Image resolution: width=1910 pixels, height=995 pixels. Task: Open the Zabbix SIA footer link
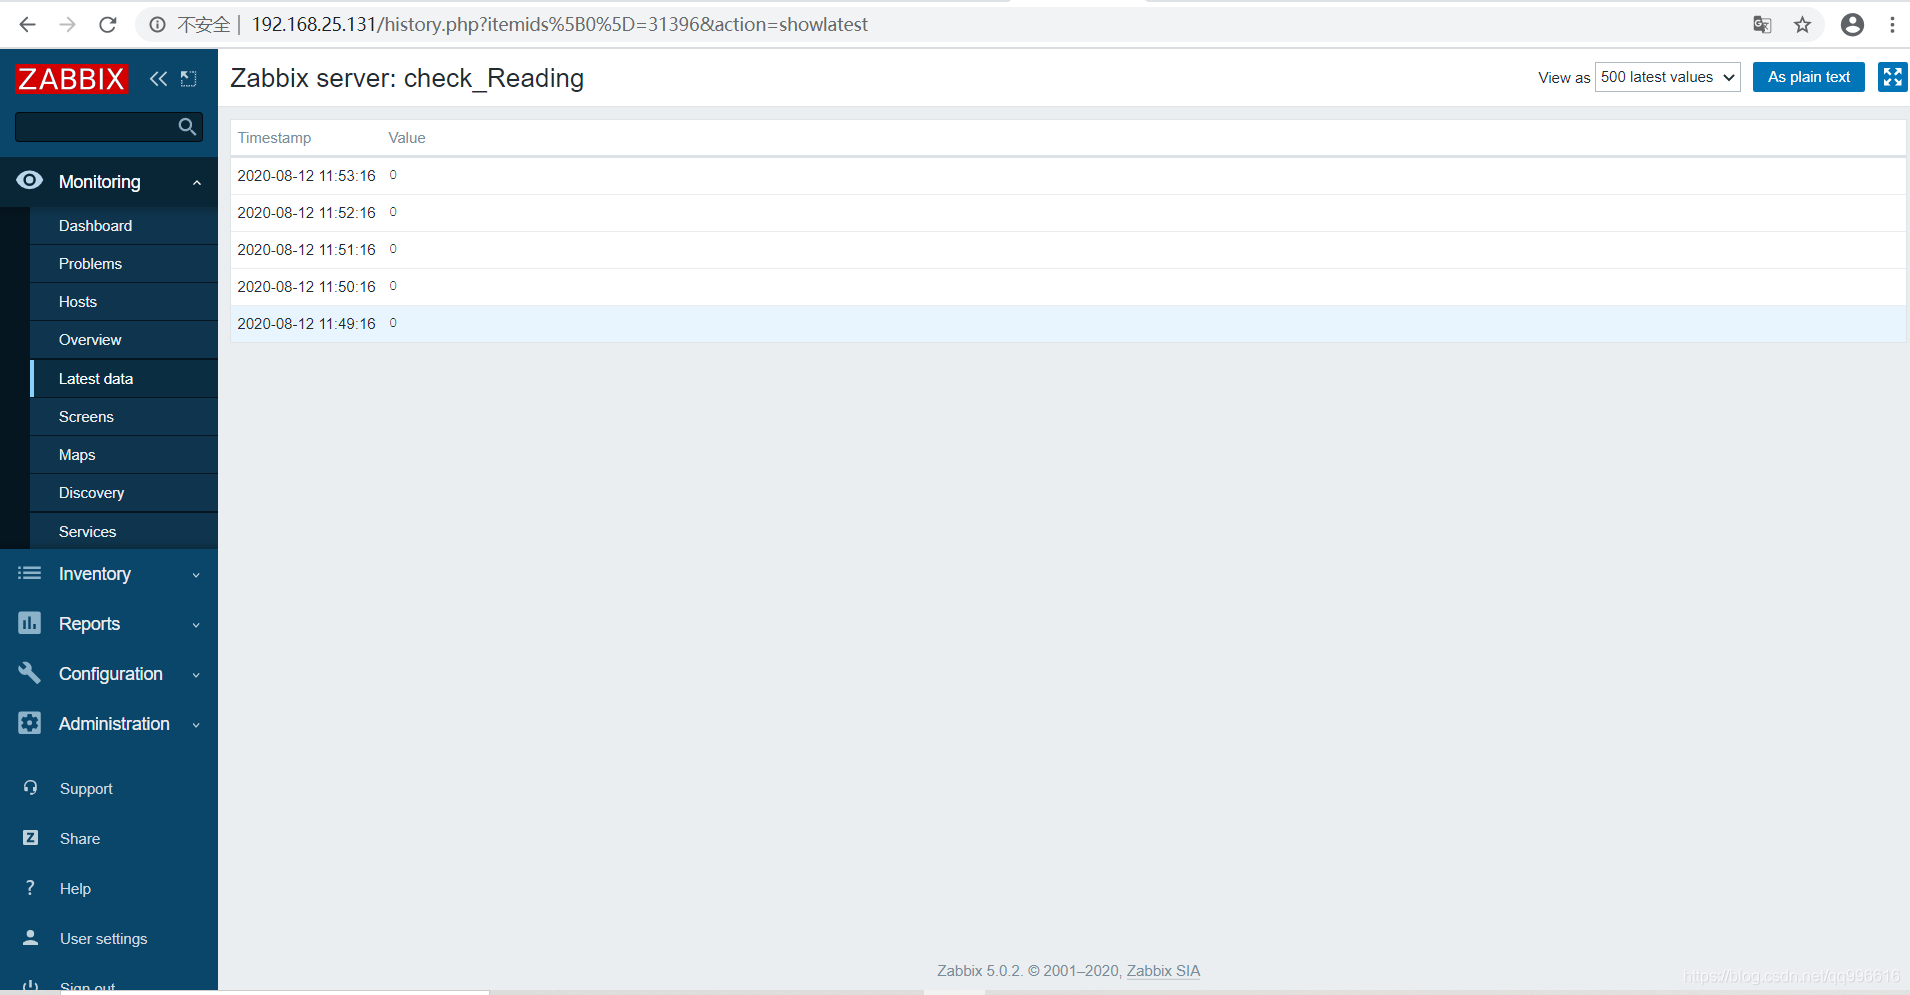(x=1163, y=971)
